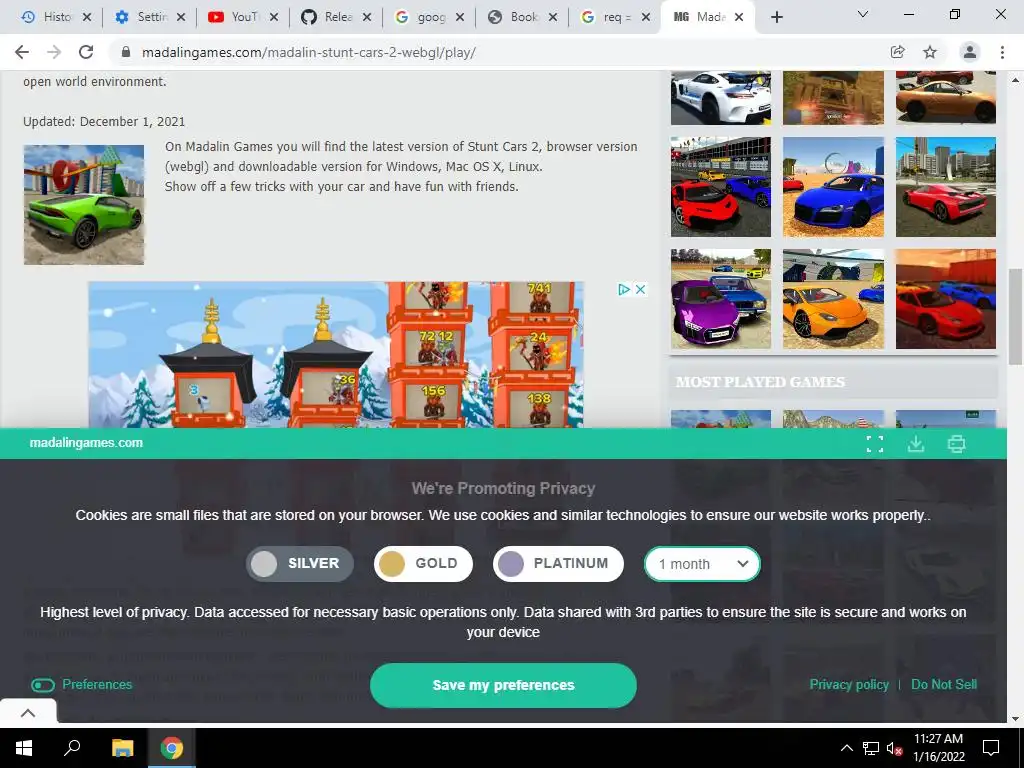The height and width of the screenshot is (768, 1024).
Task: Open the purple car game thumbnail
Action: point(720,298)
